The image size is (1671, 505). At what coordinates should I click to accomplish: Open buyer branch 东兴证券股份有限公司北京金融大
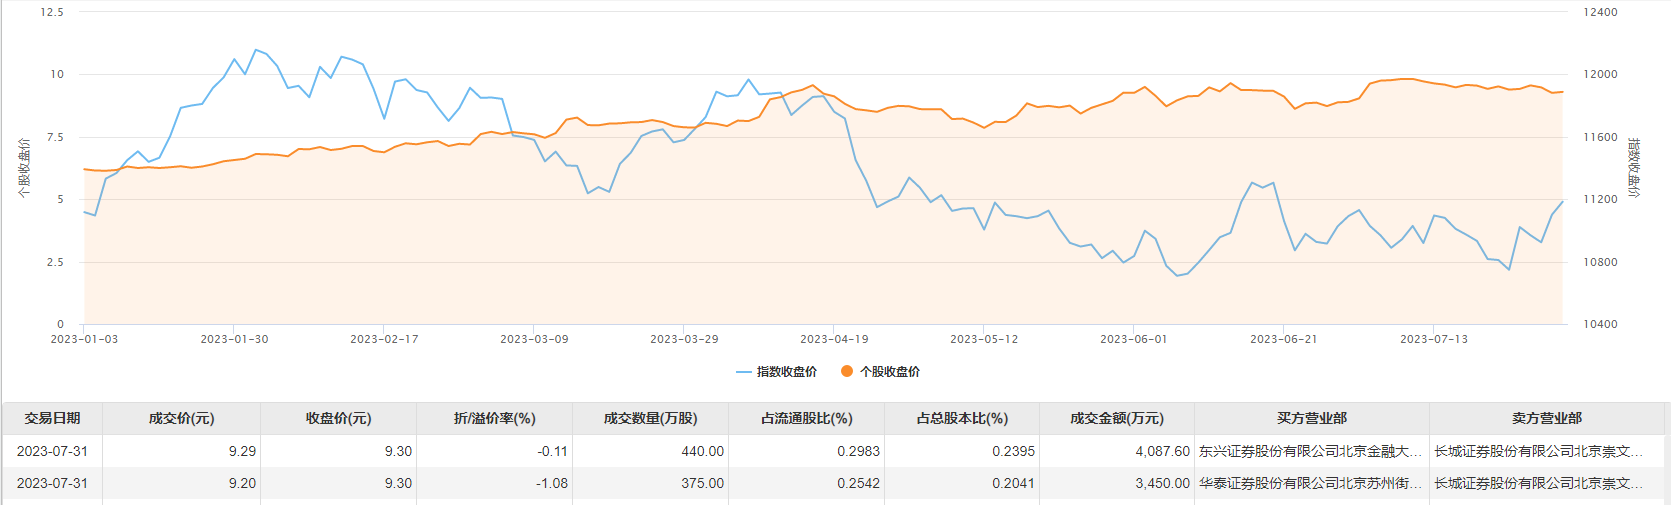click(x=1310, y=452)
